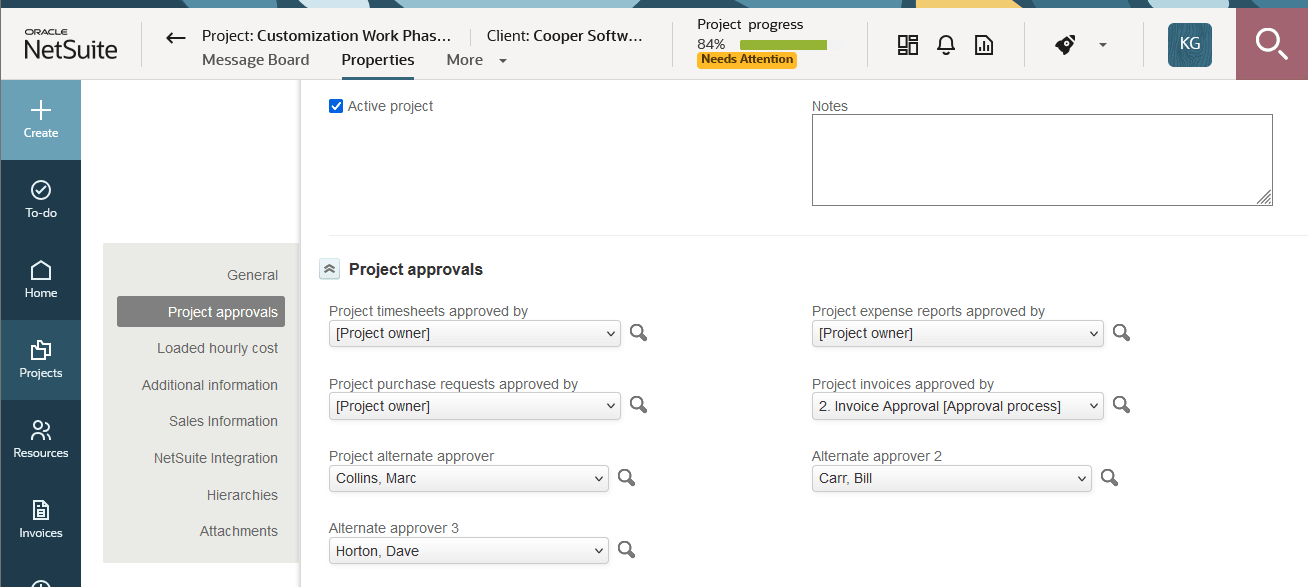Click into the Notes text area
The image size is (1308, 587).
click(1041, 160)
